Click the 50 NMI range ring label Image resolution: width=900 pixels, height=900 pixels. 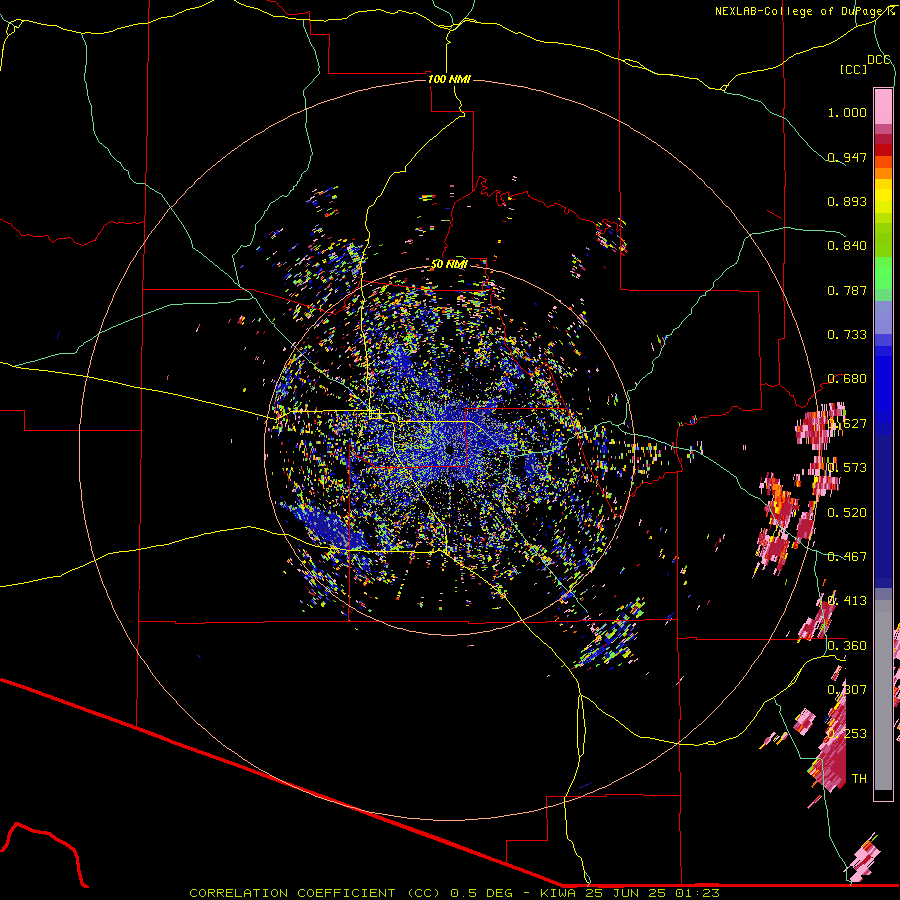point(449,264)
